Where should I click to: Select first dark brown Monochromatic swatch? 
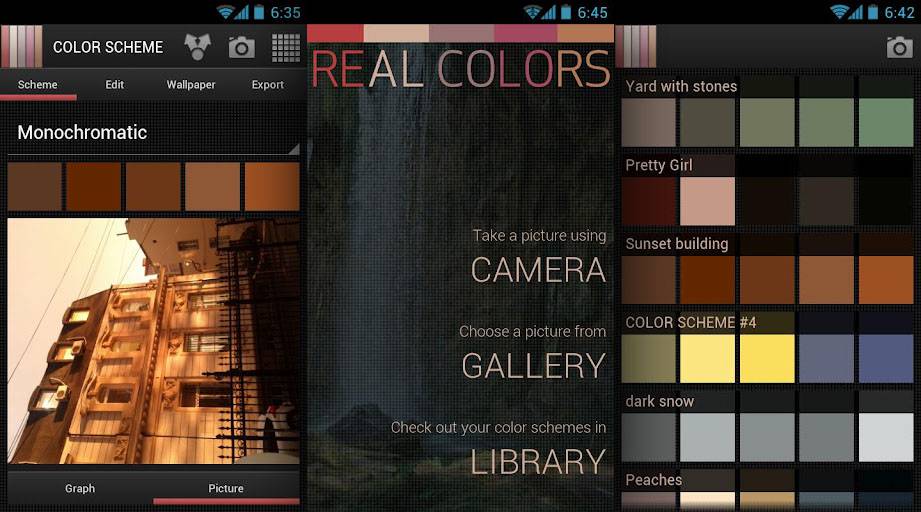pyautogui.click(x=35, y=187)
